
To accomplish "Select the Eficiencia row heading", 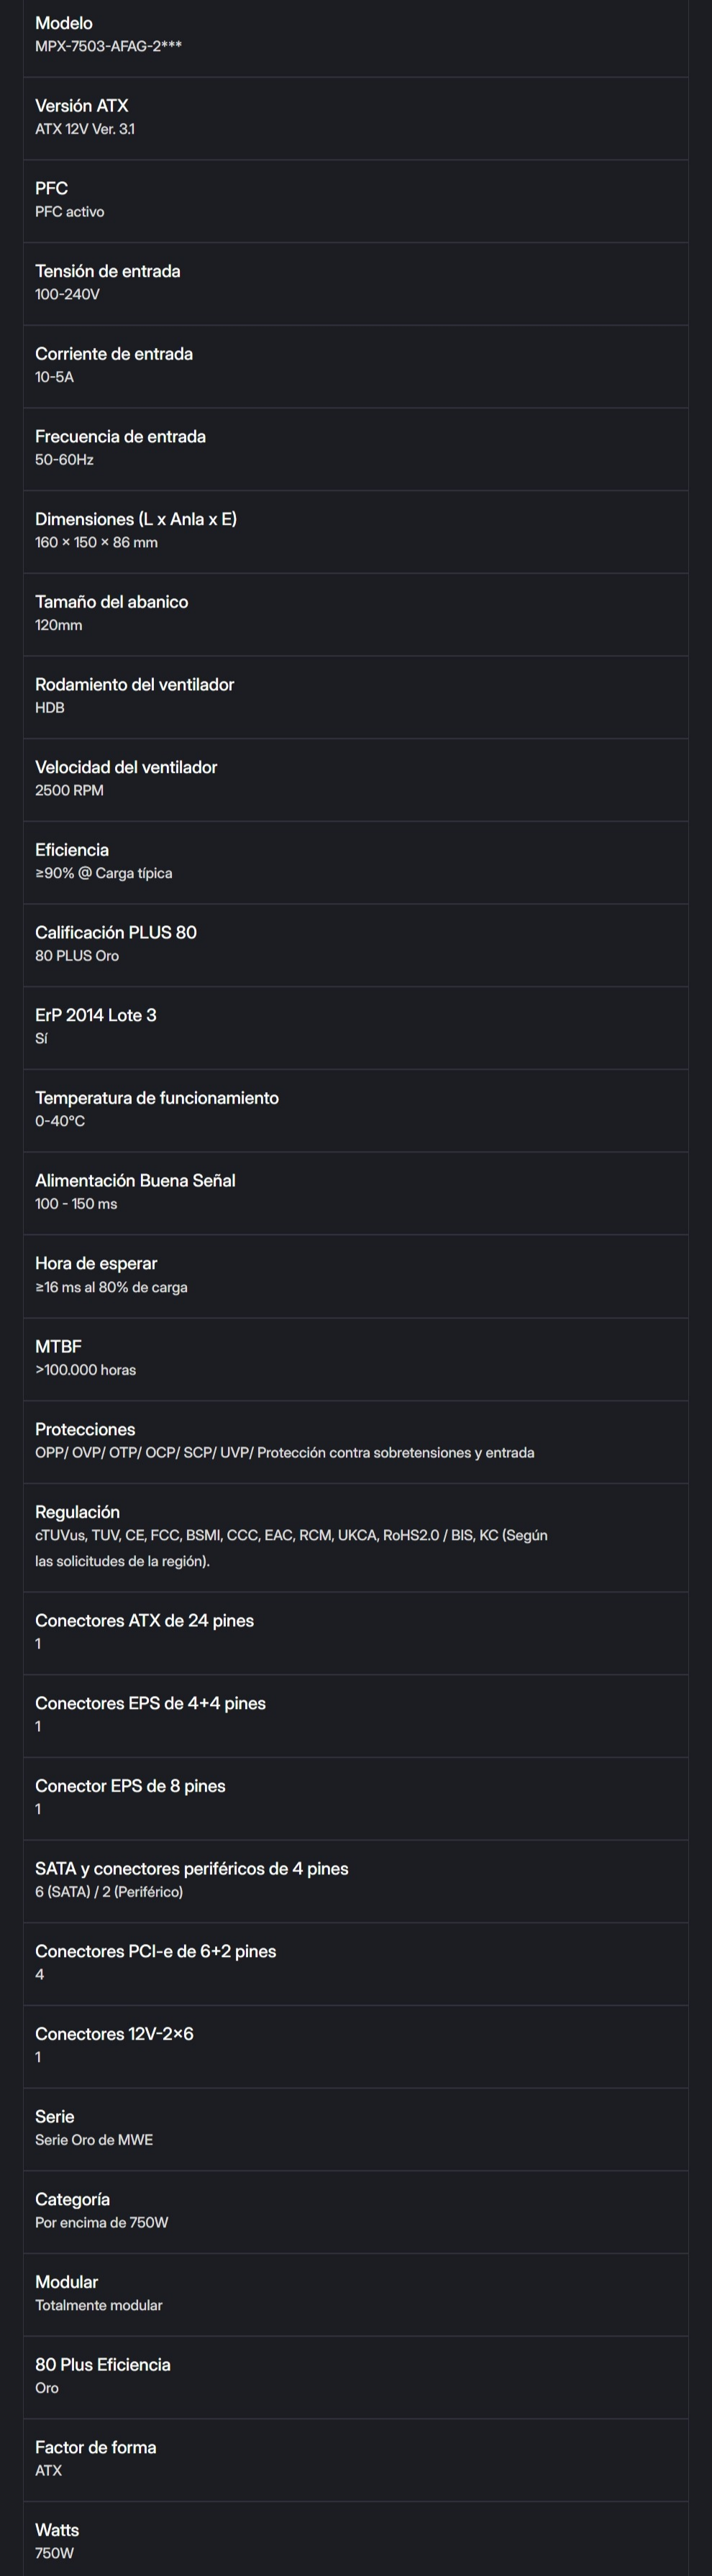I will tap(72, 850).
